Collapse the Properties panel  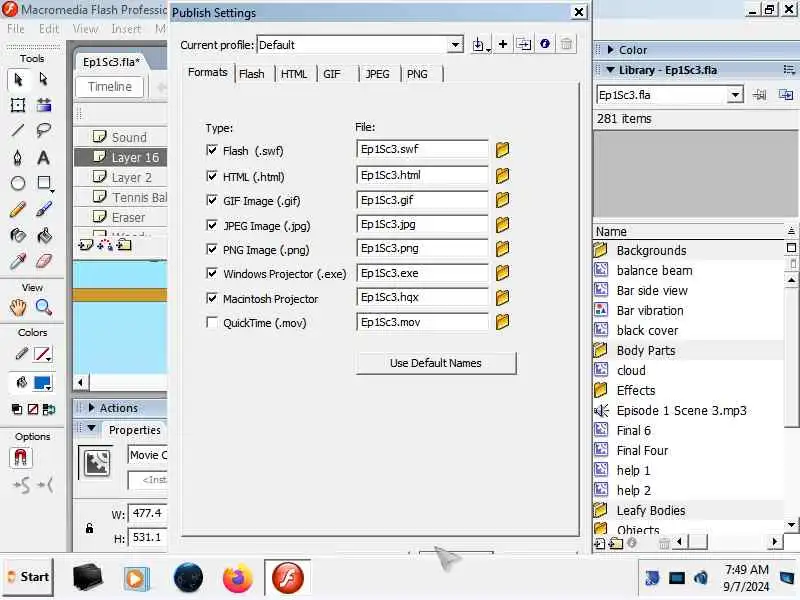[x=91, y=429]
